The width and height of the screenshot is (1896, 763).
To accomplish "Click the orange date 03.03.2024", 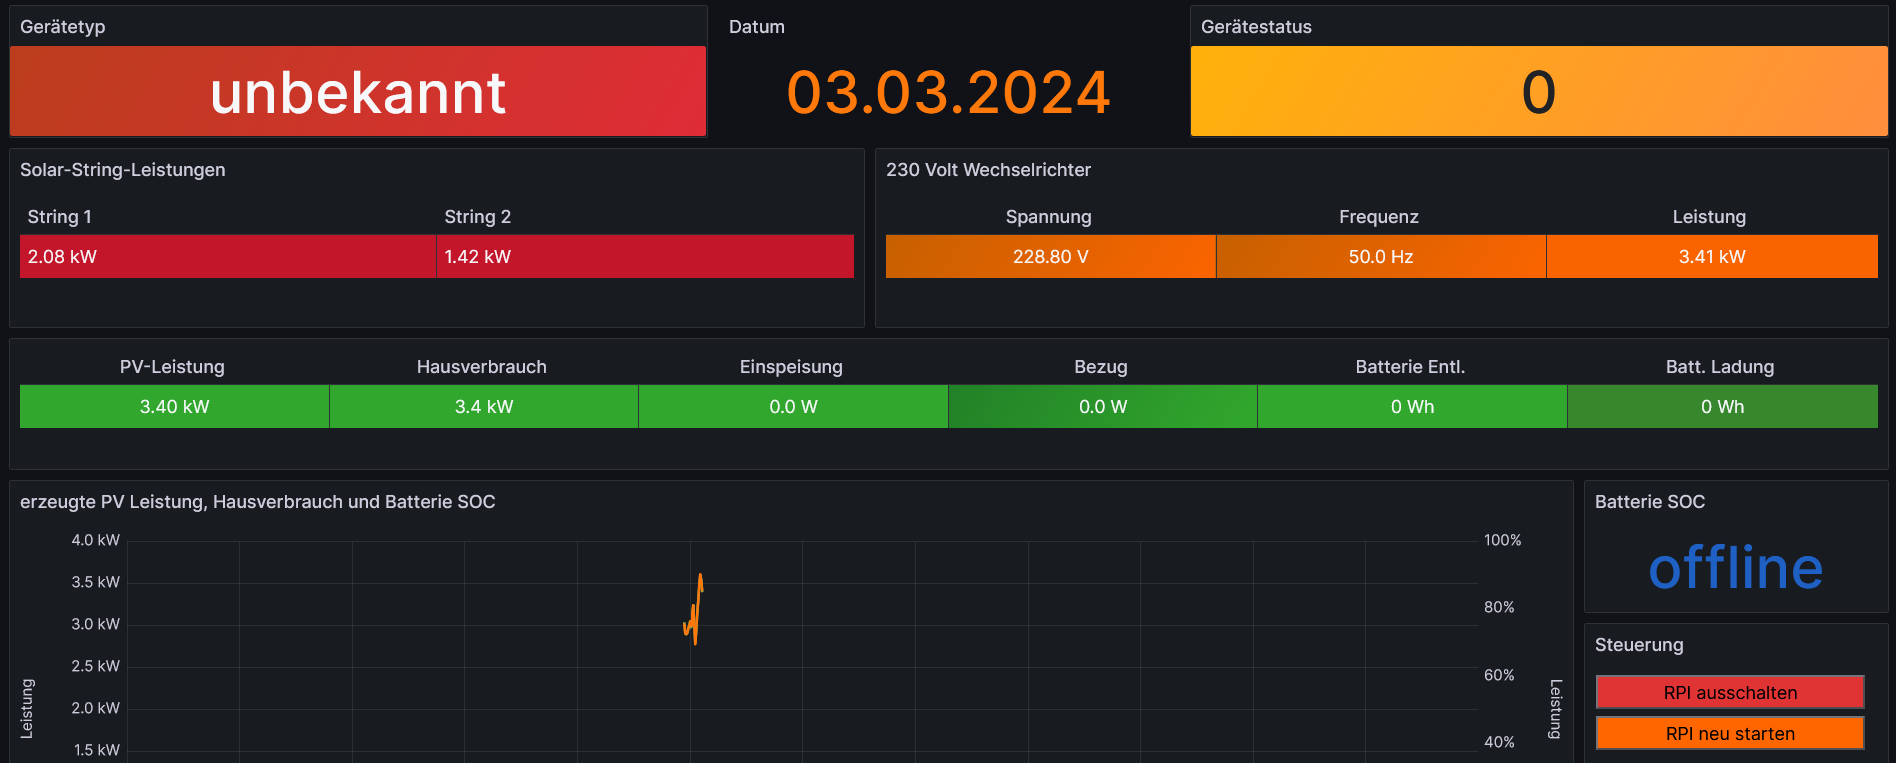I will coord(947,92).
